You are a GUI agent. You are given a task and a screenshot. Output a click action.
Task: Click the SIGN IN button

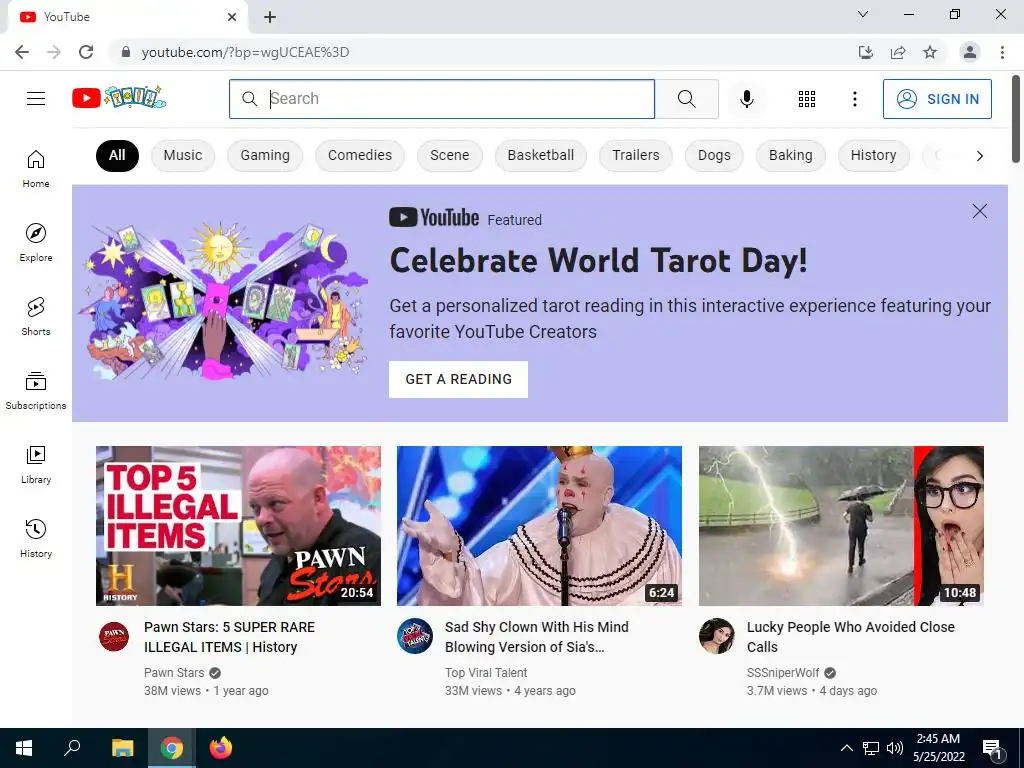click(x=937, y=99)
